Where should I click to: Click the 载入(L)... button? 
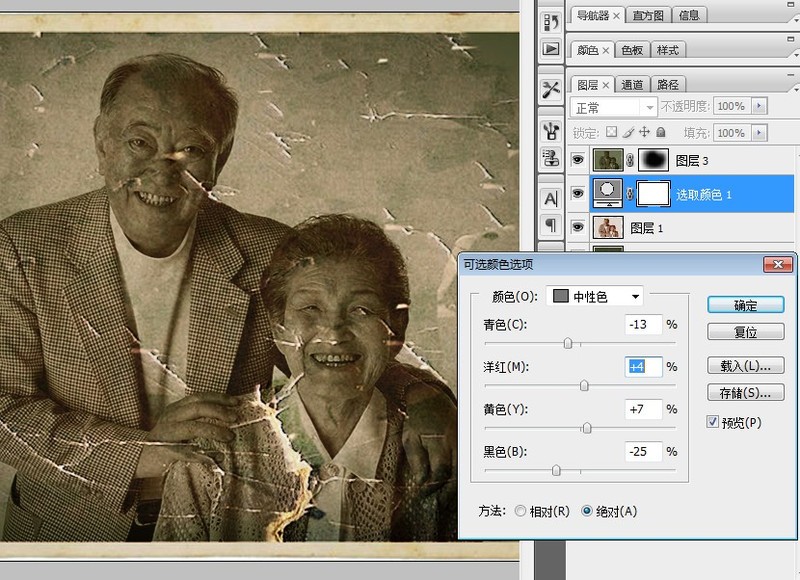[x=745, y=366]
